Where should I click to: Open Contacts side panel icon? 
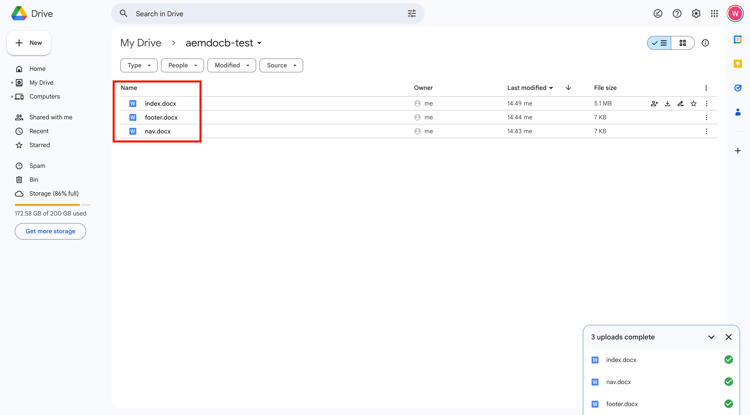[x=738, y=112]
